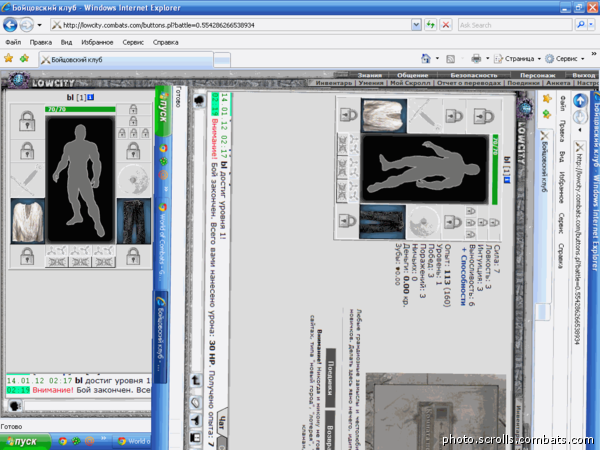
Task: Click the Ask Search input box
Action: click(515, 25)
